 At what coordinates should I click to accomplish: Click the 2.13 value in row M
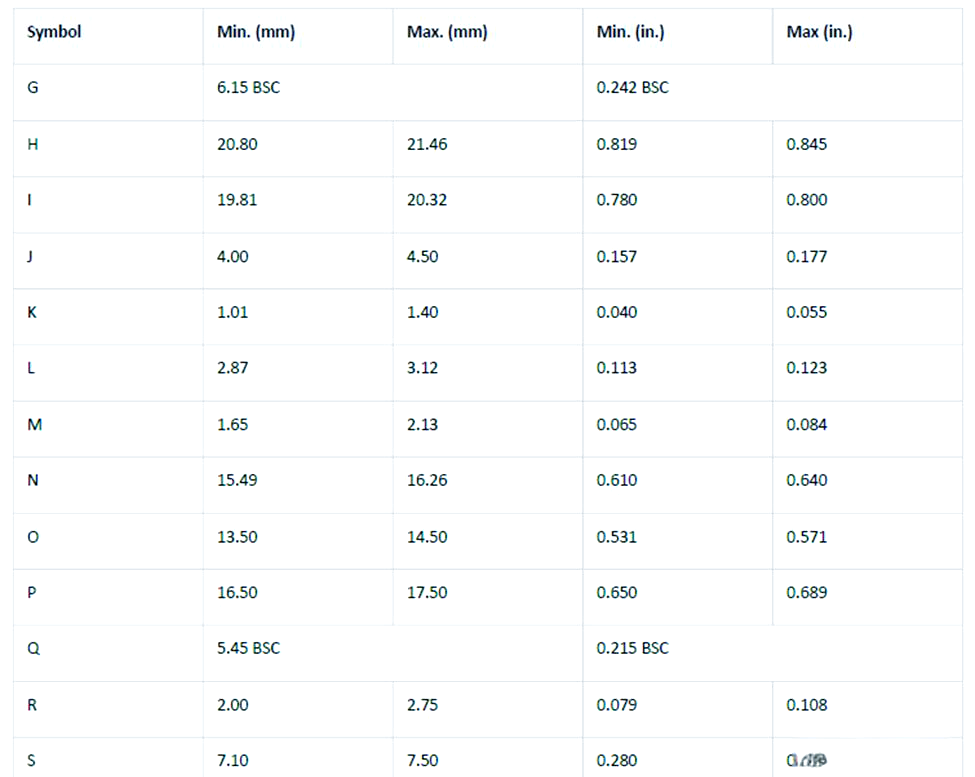pyautogui.click(x=422, y=425)
